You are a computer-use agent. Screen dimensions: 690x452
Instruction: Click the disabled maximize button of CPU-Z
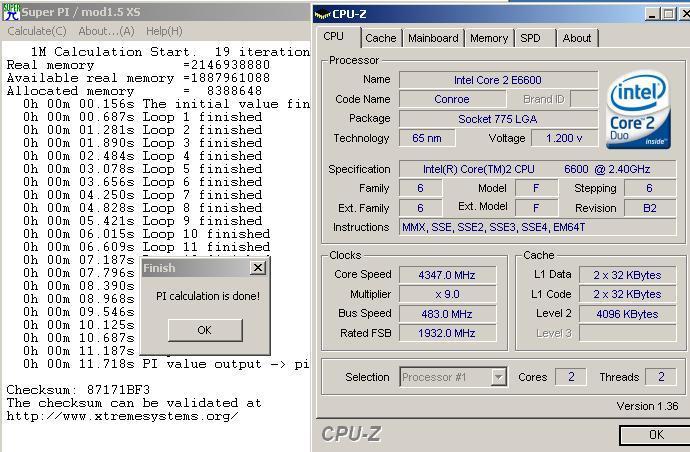668,15
